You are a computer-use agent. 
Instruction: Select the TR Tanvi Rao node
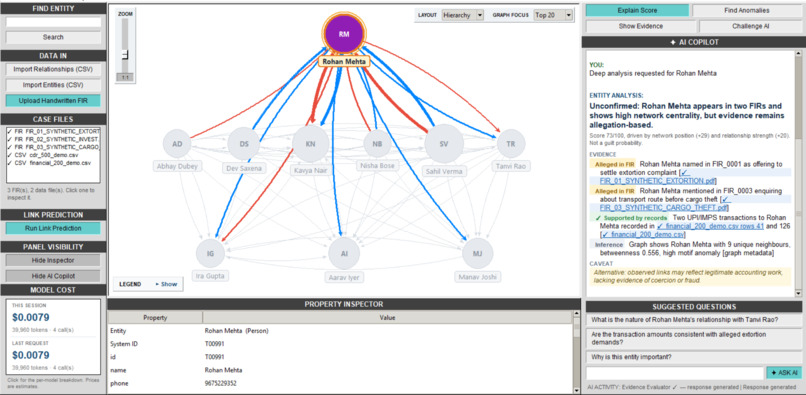[x=510, y=144]
